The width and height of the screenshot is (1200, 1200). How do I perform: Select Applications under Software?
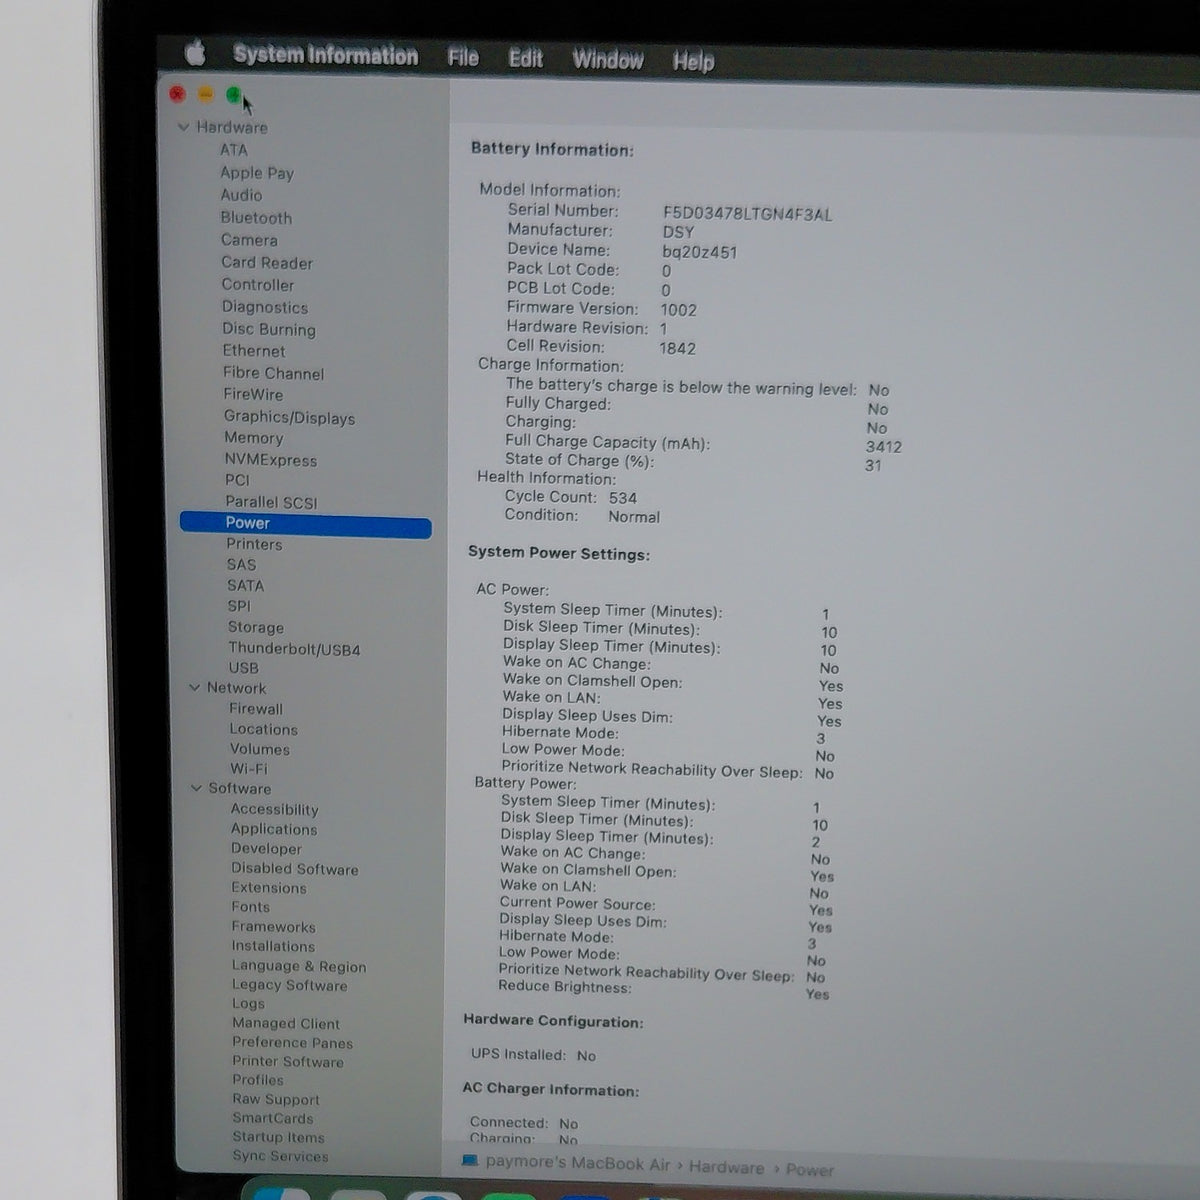click(274, 829)
